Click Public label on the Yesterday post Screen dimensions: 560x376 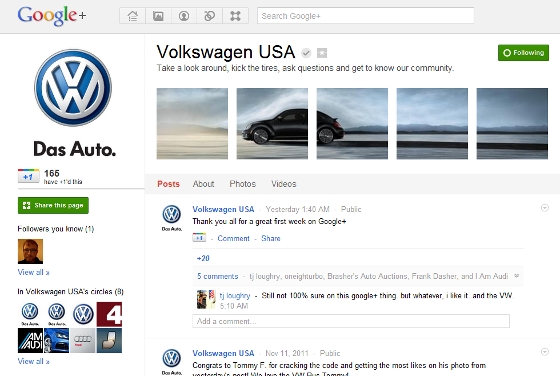pos(351,209)
